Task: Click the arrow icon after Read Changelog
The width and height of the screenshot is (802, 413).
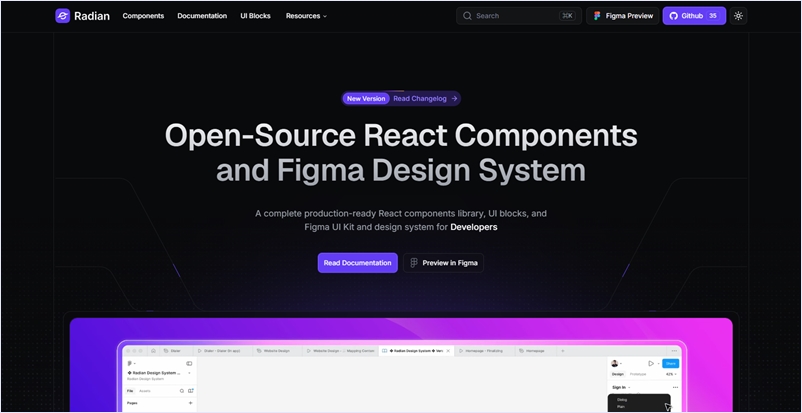Action: point(454,99)
